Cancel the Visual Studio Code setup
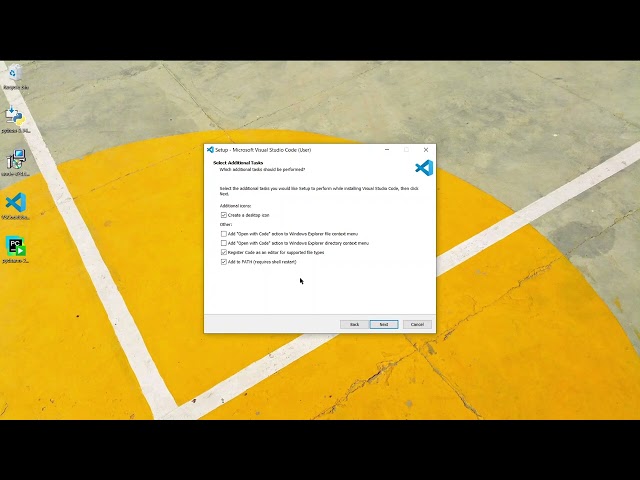Viewport: 640px width, 480px height. point(417,324)
